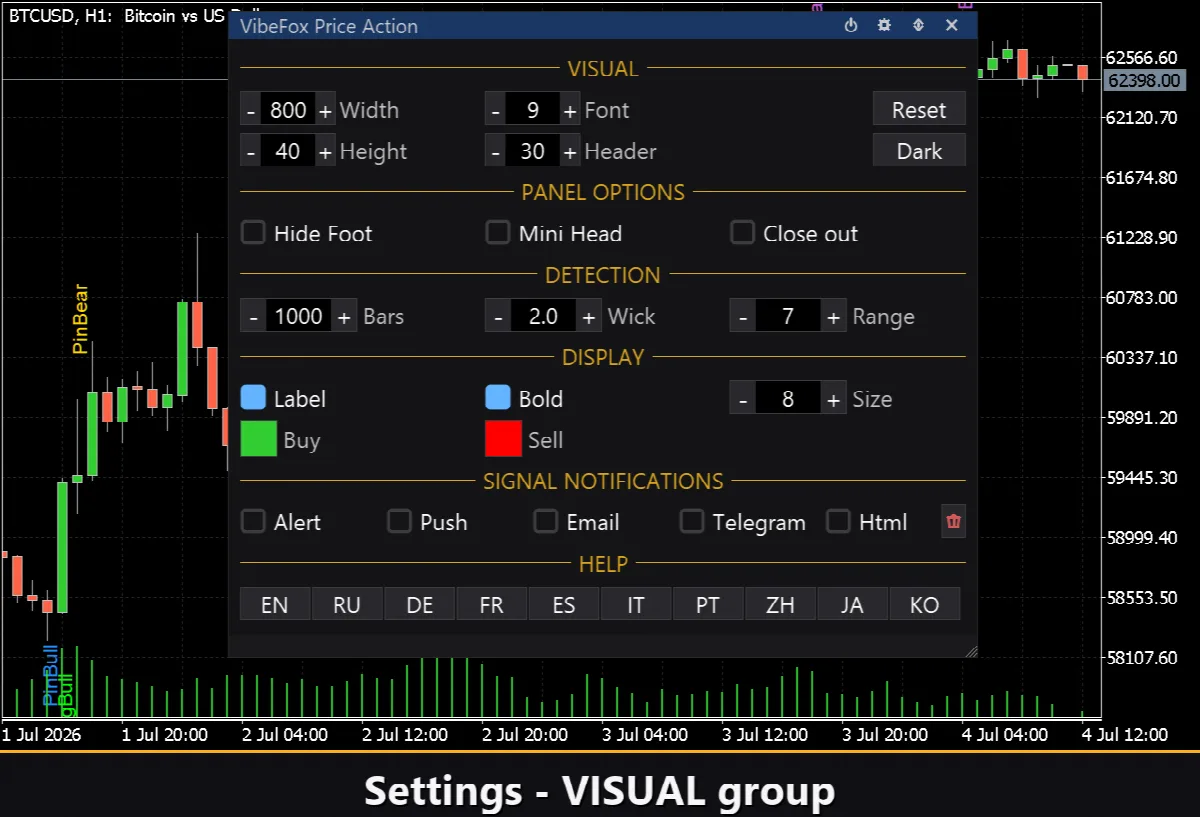Open the red Sell color swatch
This screenshot has width=1200, height=817.
503,439
